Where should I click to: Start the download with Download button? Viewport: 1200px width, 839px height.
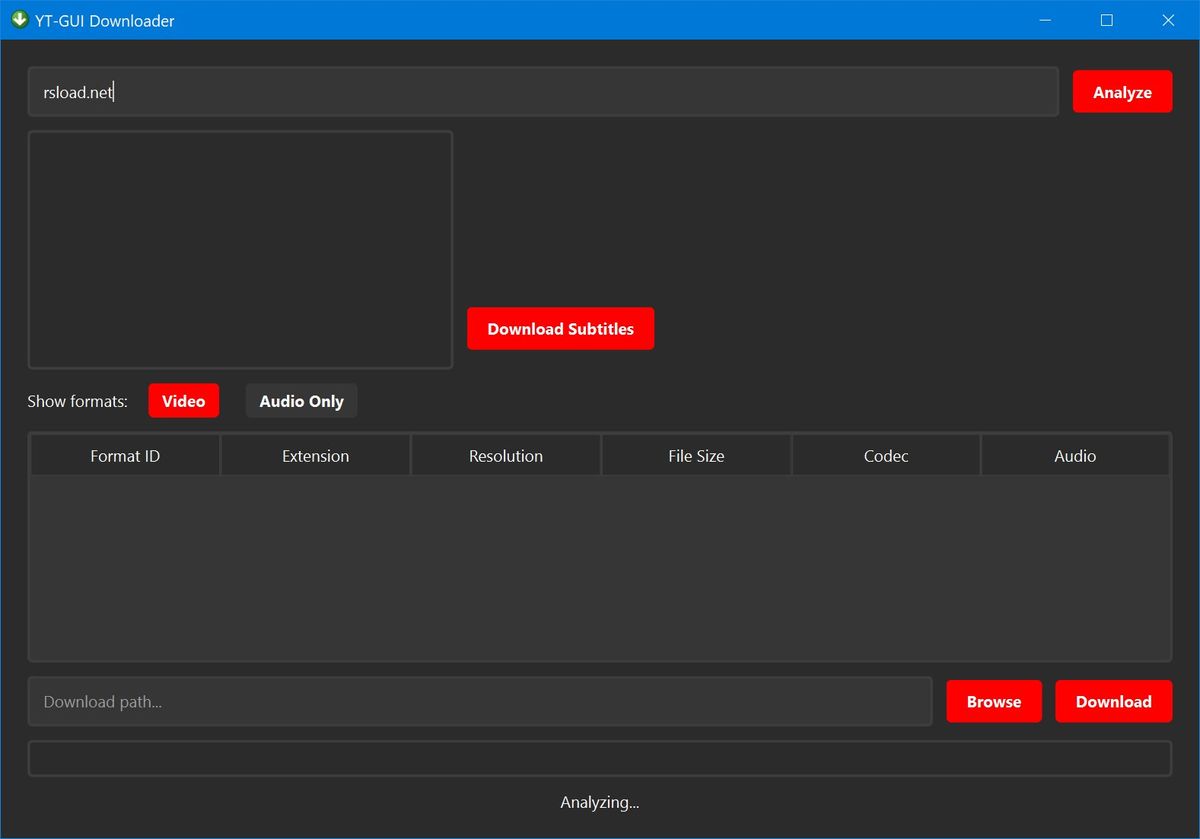click(1114, 702)
